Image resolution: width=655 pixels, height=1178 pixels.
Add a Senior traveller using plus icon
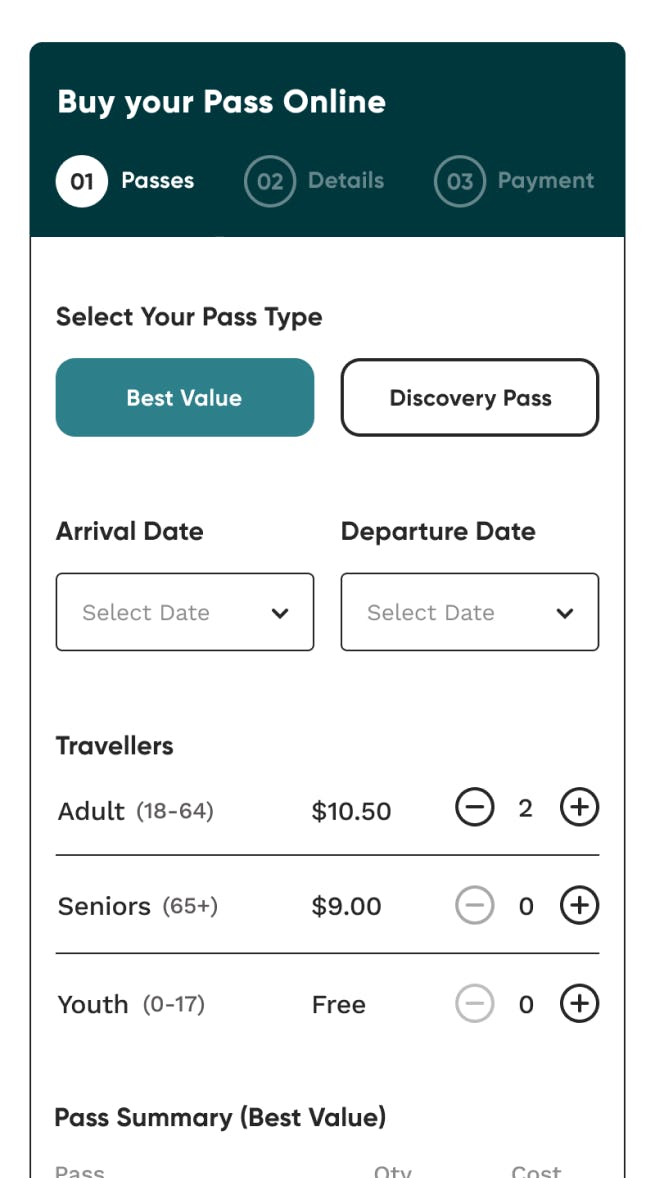pyautogui.click(x=579, y=905)
